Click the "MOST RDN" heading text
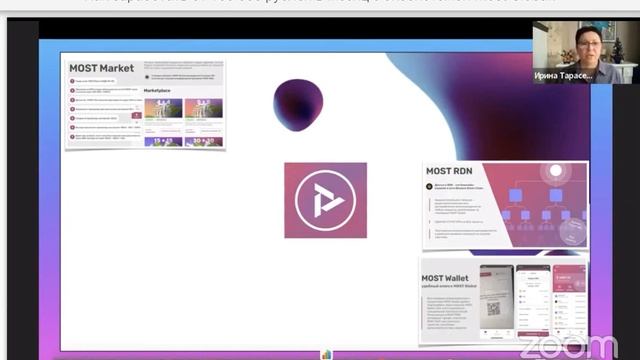The width and height of the screenshot is (640, 360). (449, 171)
